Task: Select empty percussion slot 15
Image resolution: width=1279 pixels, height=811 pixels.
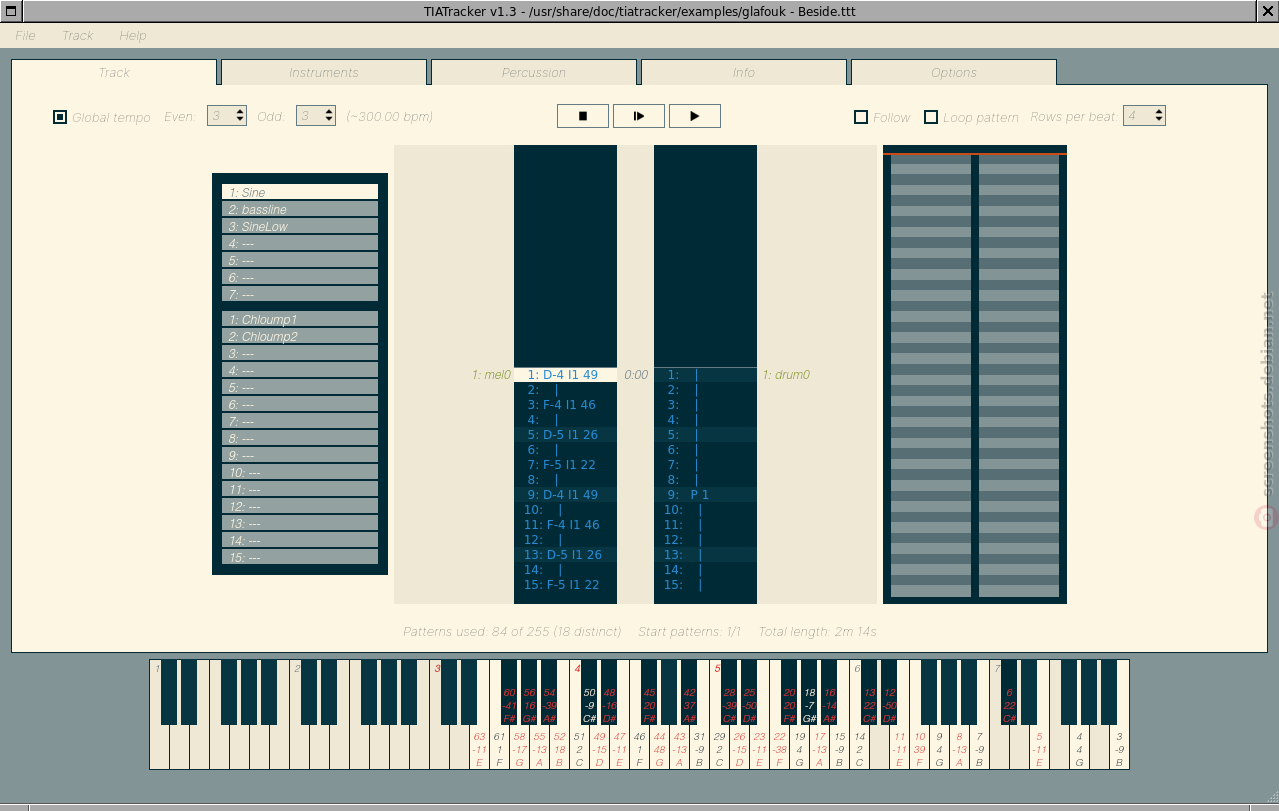Action: (300, 557)
